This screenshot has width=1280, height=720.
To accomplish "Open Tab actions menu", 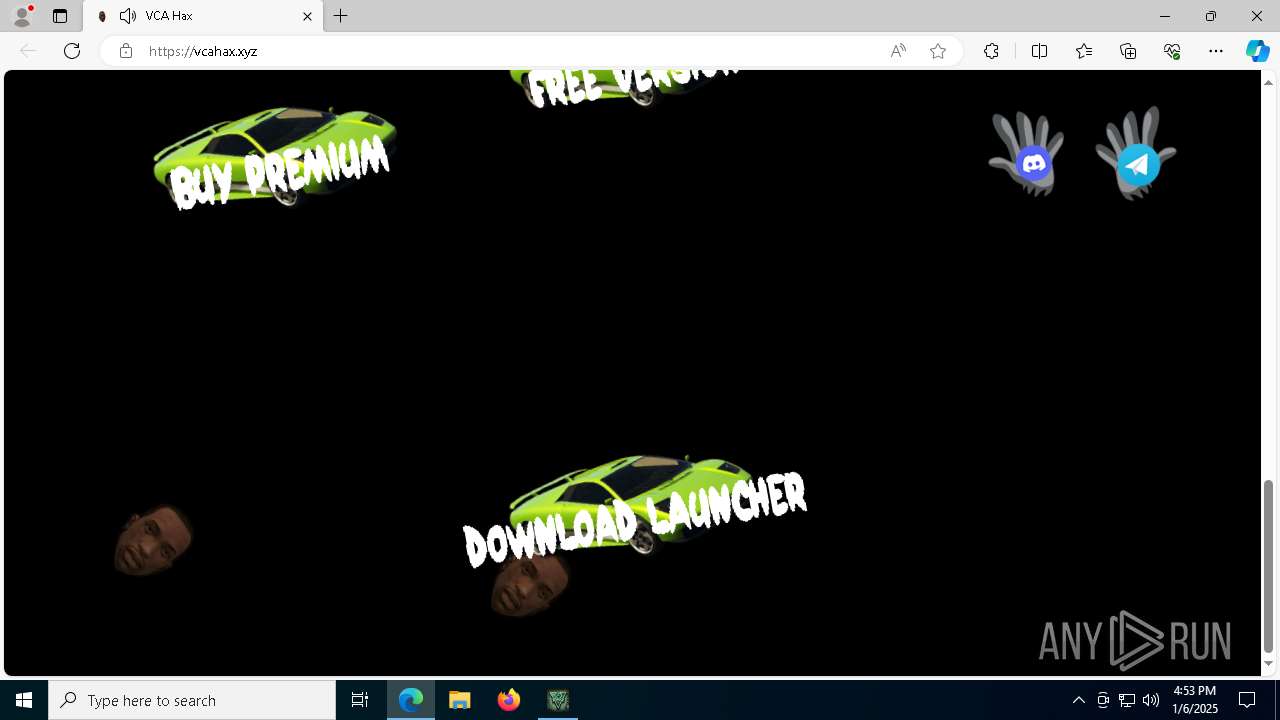I will point(60,16).
